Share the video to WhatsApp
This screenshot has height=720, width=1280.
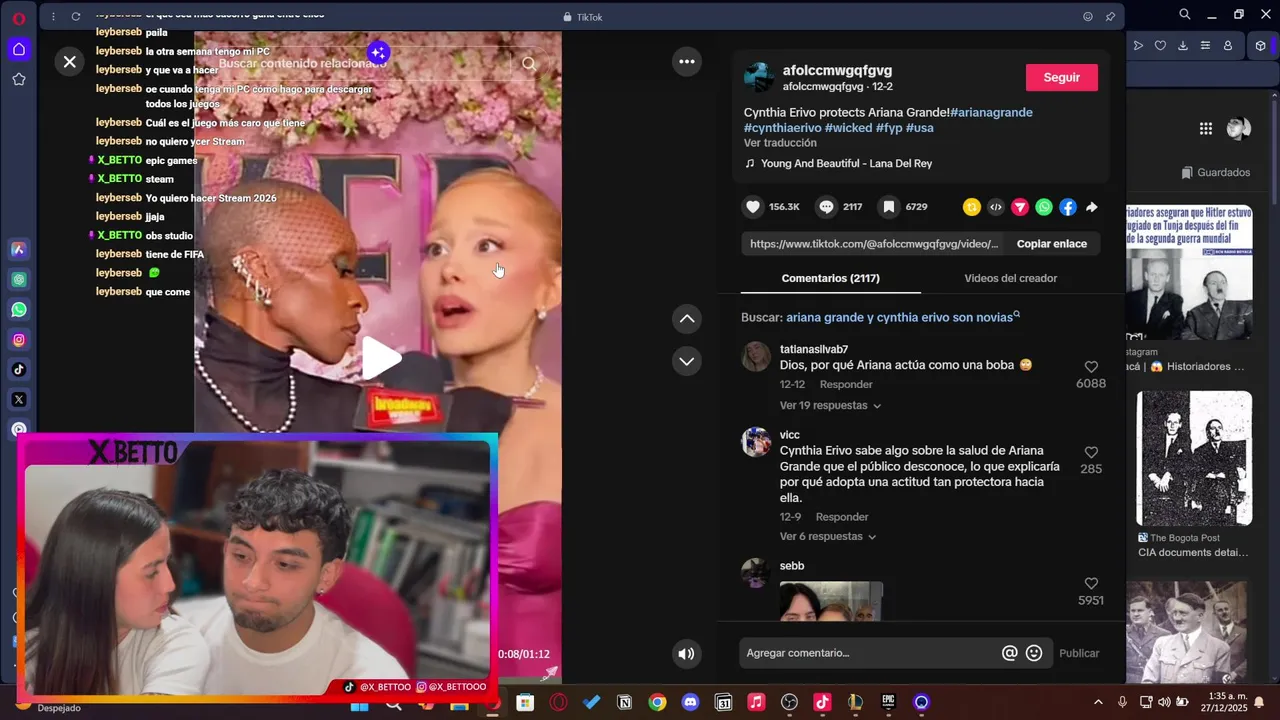(x=1044, y=207)
